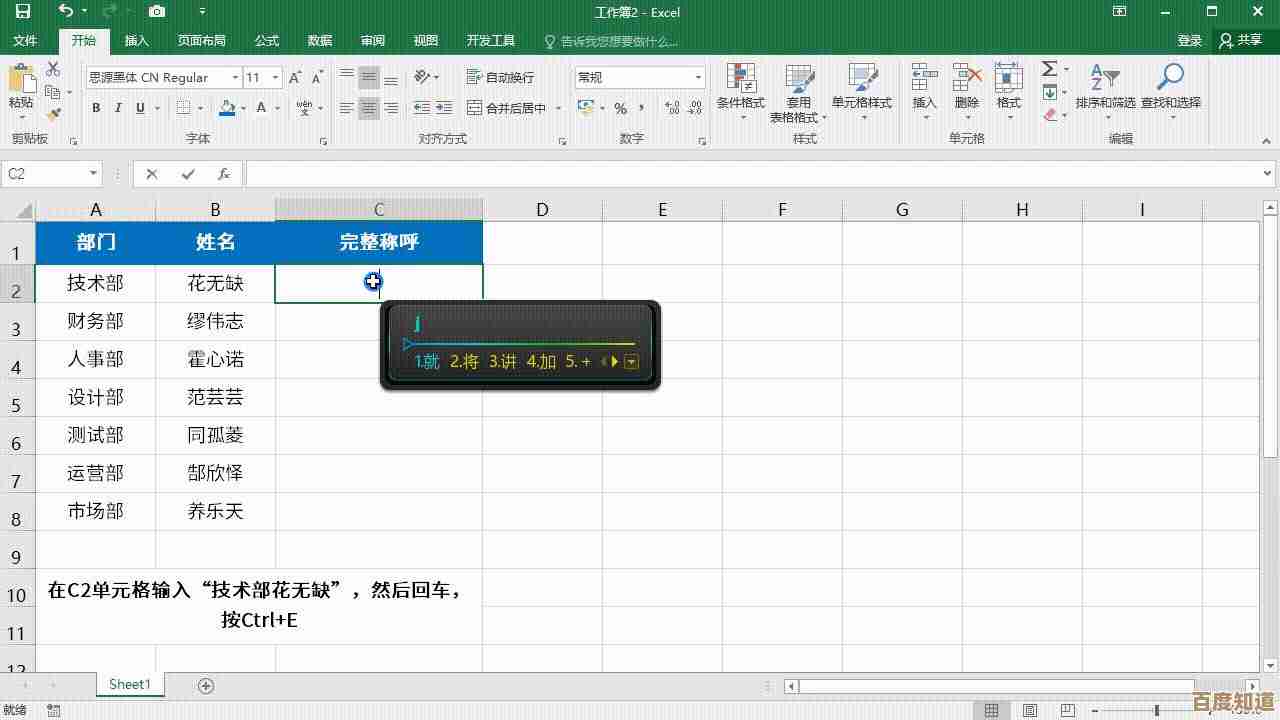This screenshot has width=1280, height=720.
Task: Select the Paste icon
Action: (22, 85)
